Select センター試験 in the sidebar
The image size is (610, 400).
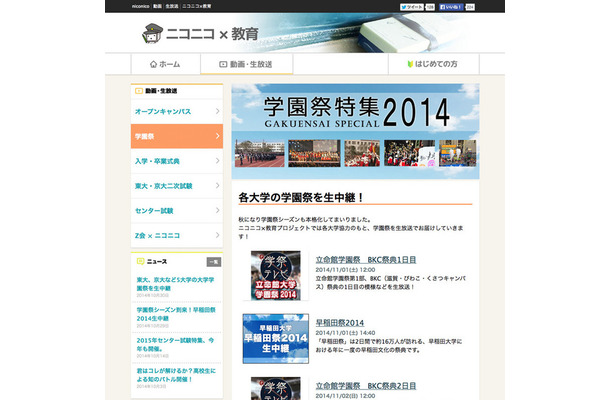[x=177, y=211]
